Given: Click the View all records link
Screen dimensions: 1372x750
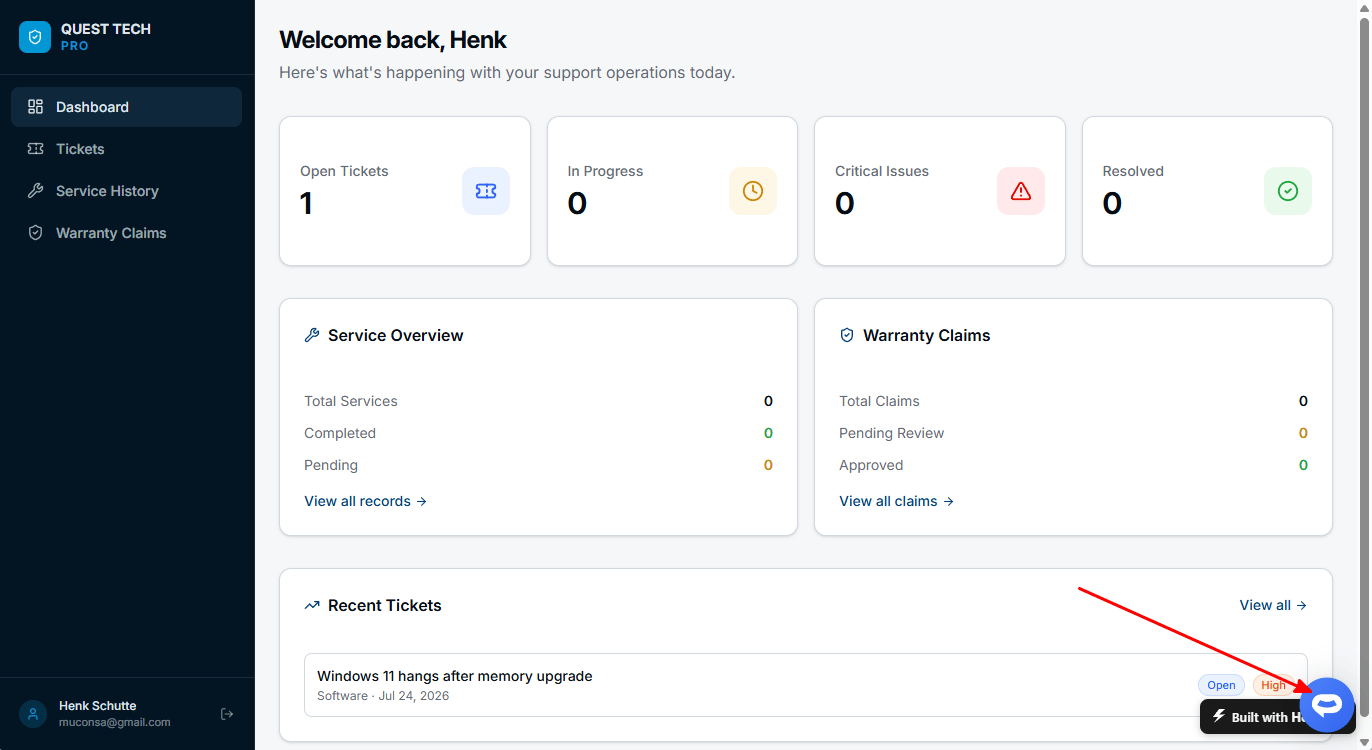Looking at the screenshot, I should (x=366, y=501).
